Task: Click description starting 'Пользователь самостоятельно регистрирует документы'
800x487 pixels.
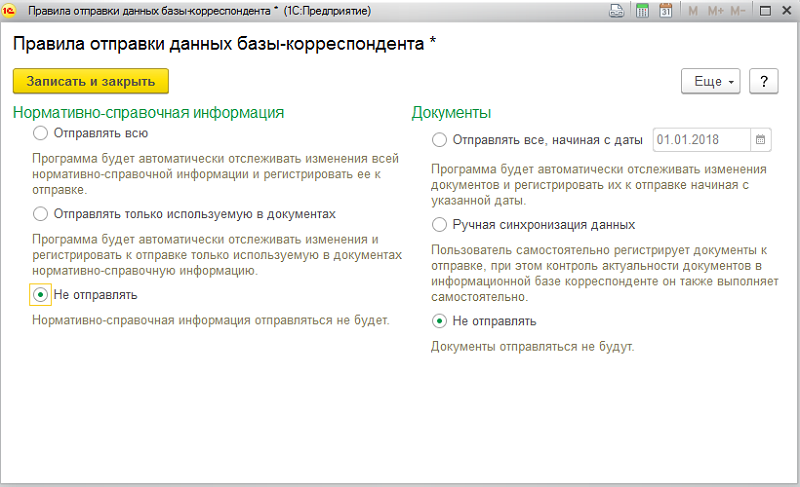Action: (x=605, y=273)
